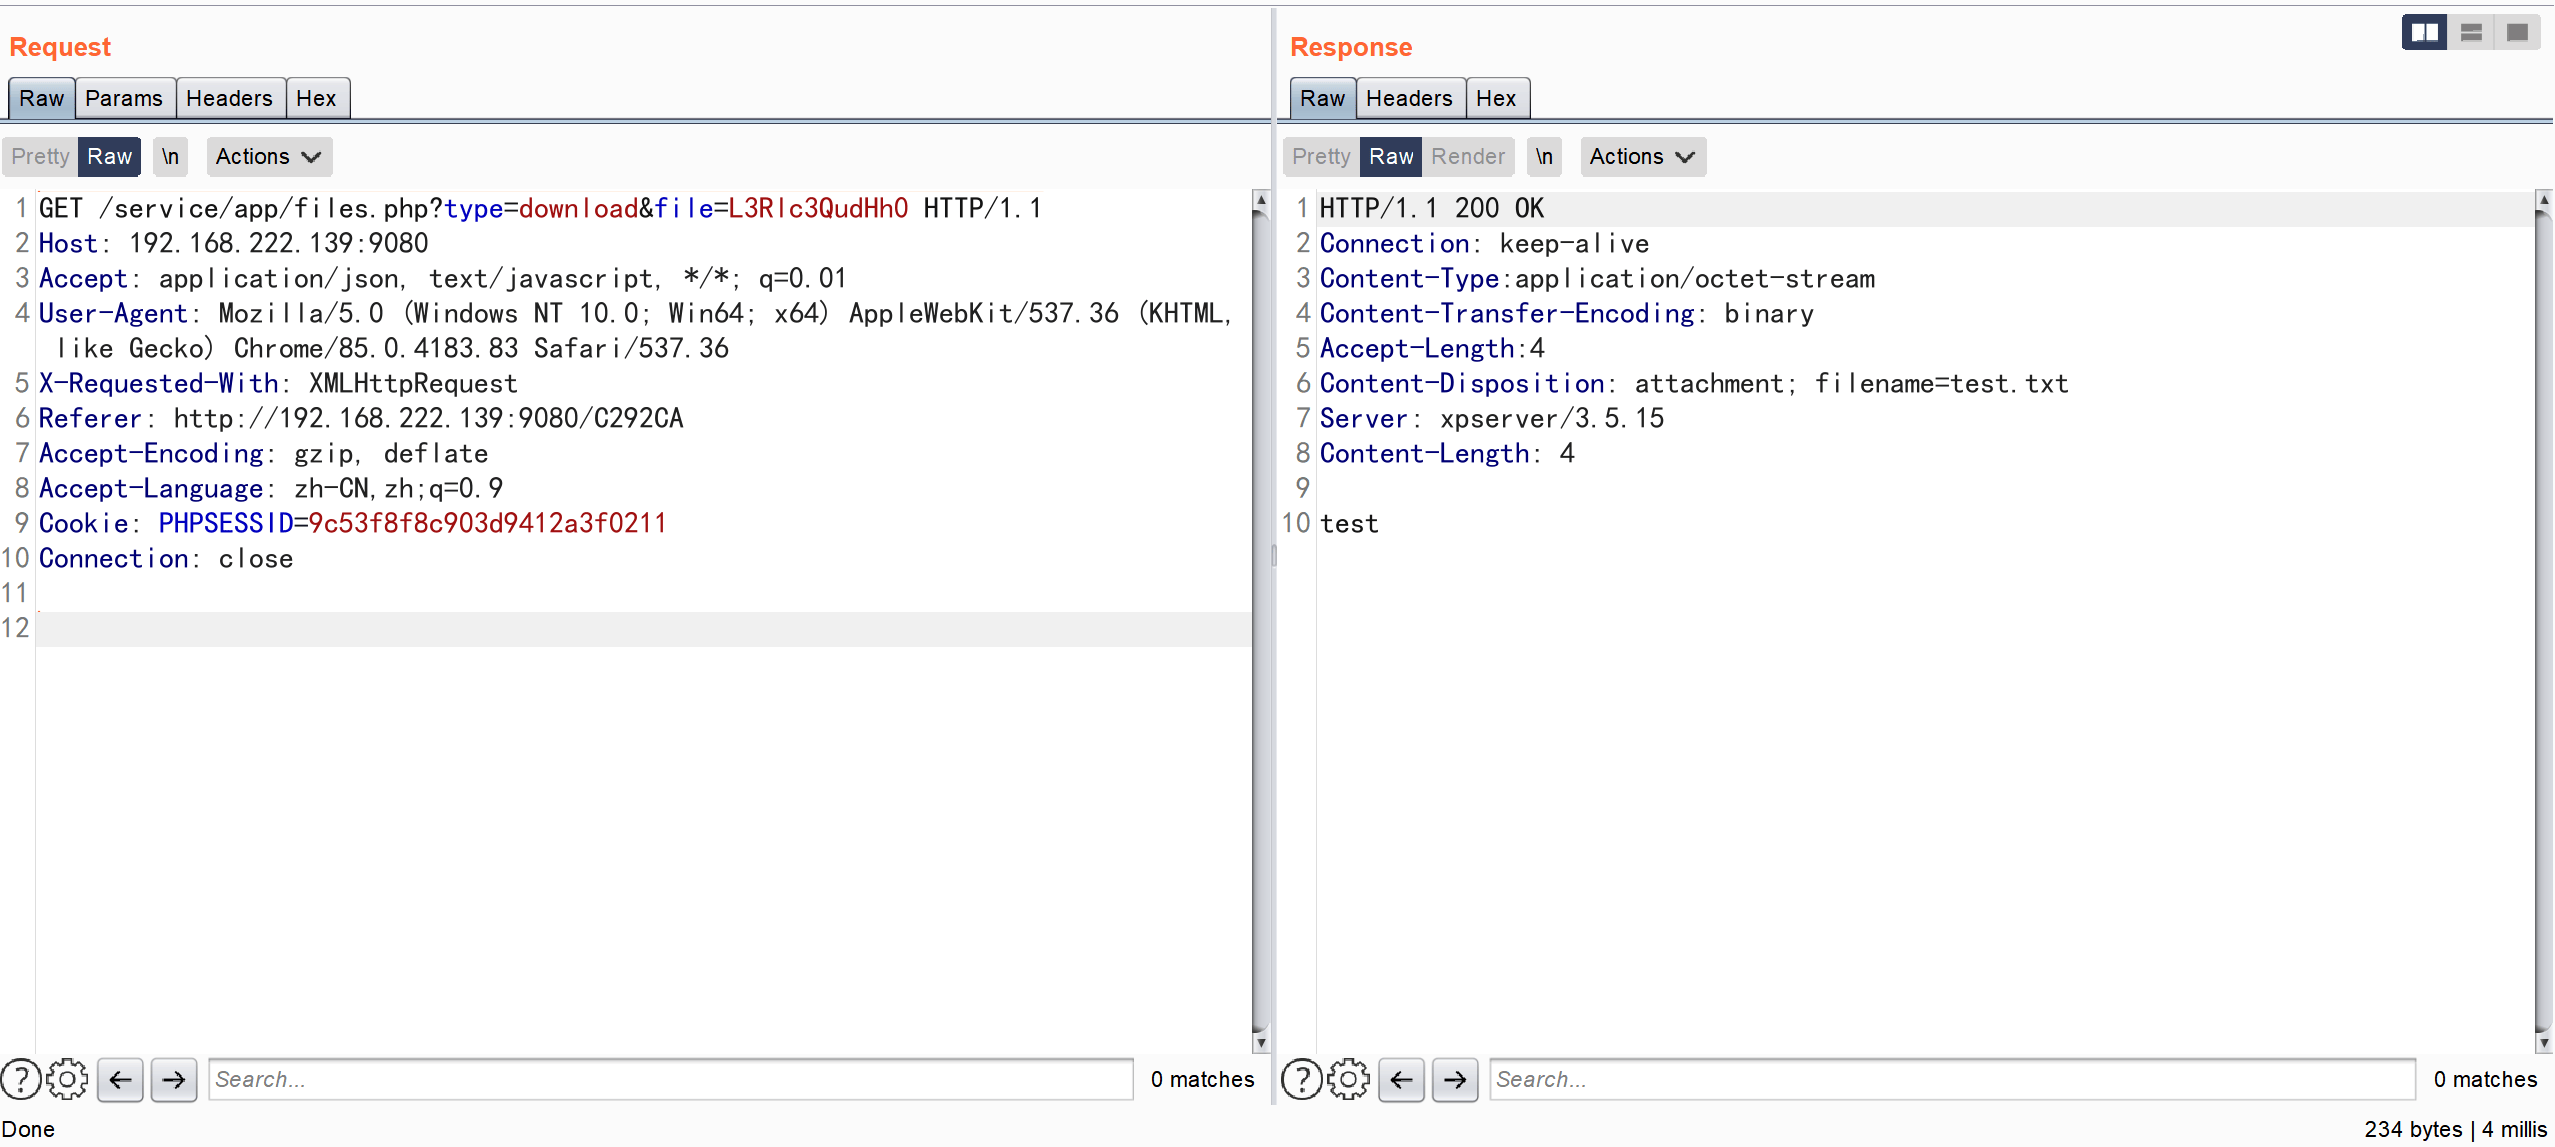Open the Response search settings gear
This screenshot has height=1147, width=2555.
pos(1348,1079)
